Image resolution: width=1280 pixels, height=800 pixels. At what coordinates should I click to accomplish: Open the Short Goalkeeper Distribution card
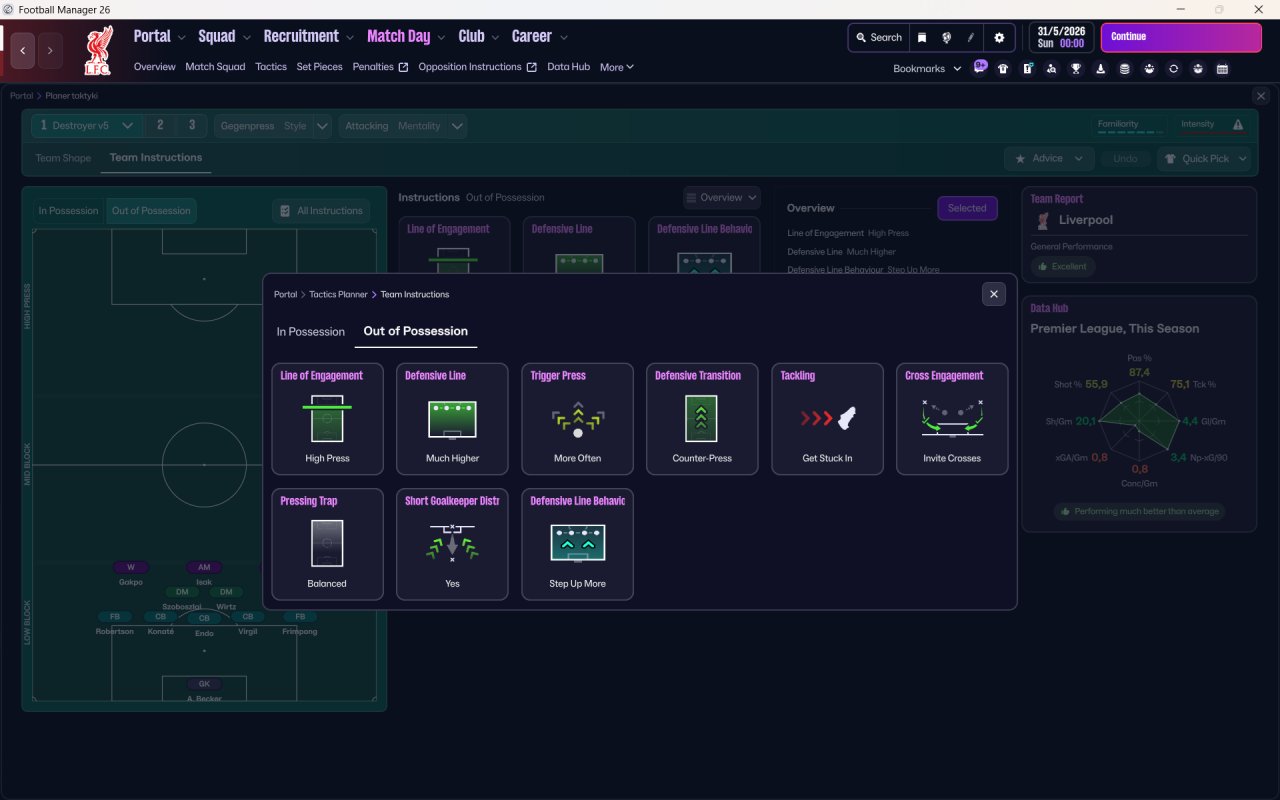[452, 544]
